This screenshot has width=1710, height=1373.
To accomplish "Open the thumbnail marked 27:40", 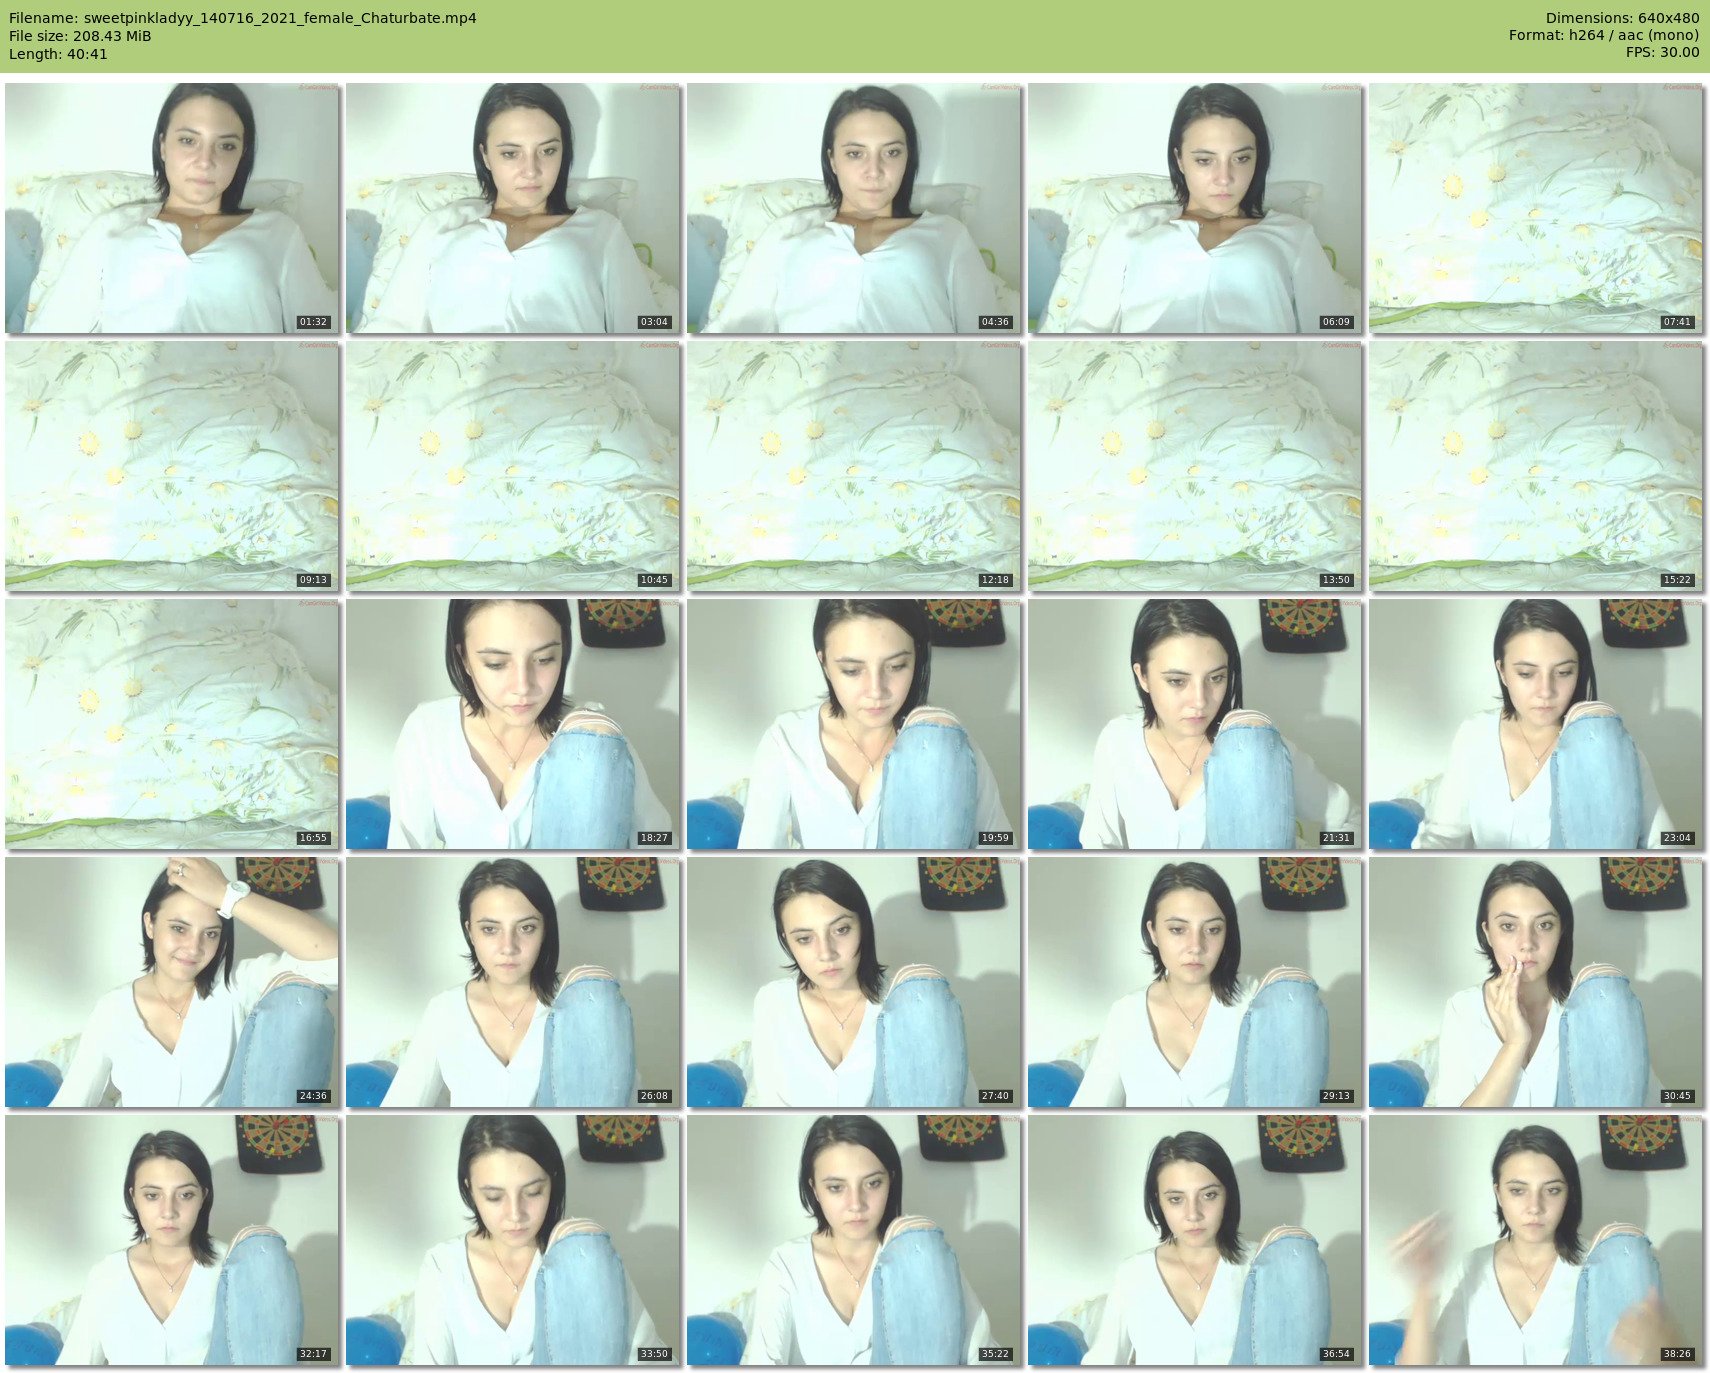I will [854, 982].
